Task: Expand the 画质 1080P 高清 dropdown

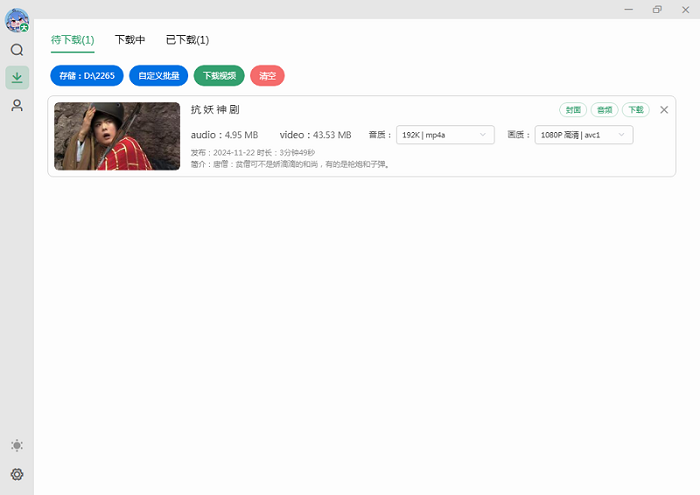Action: point(584,135)
